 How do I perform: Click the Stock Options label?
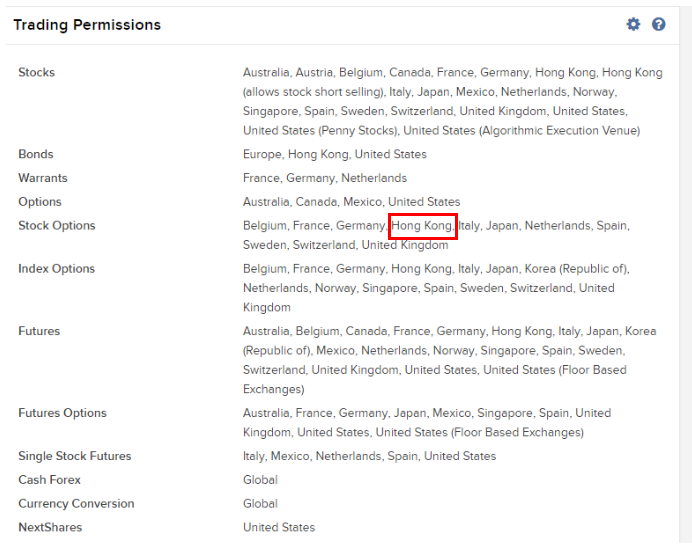point(57,226)
